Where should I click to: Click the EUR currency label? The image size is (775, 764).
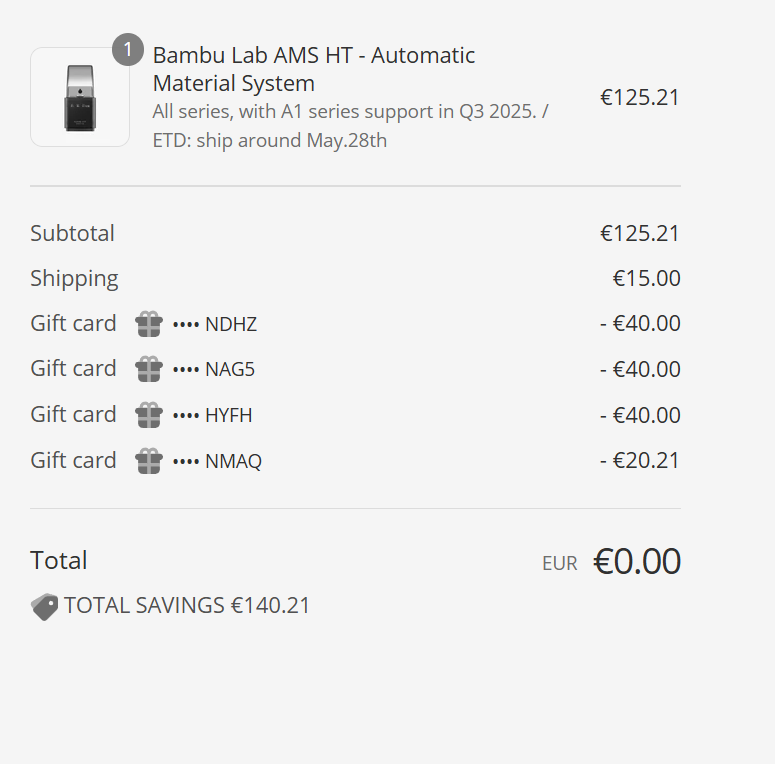click(x=560, y=563)
